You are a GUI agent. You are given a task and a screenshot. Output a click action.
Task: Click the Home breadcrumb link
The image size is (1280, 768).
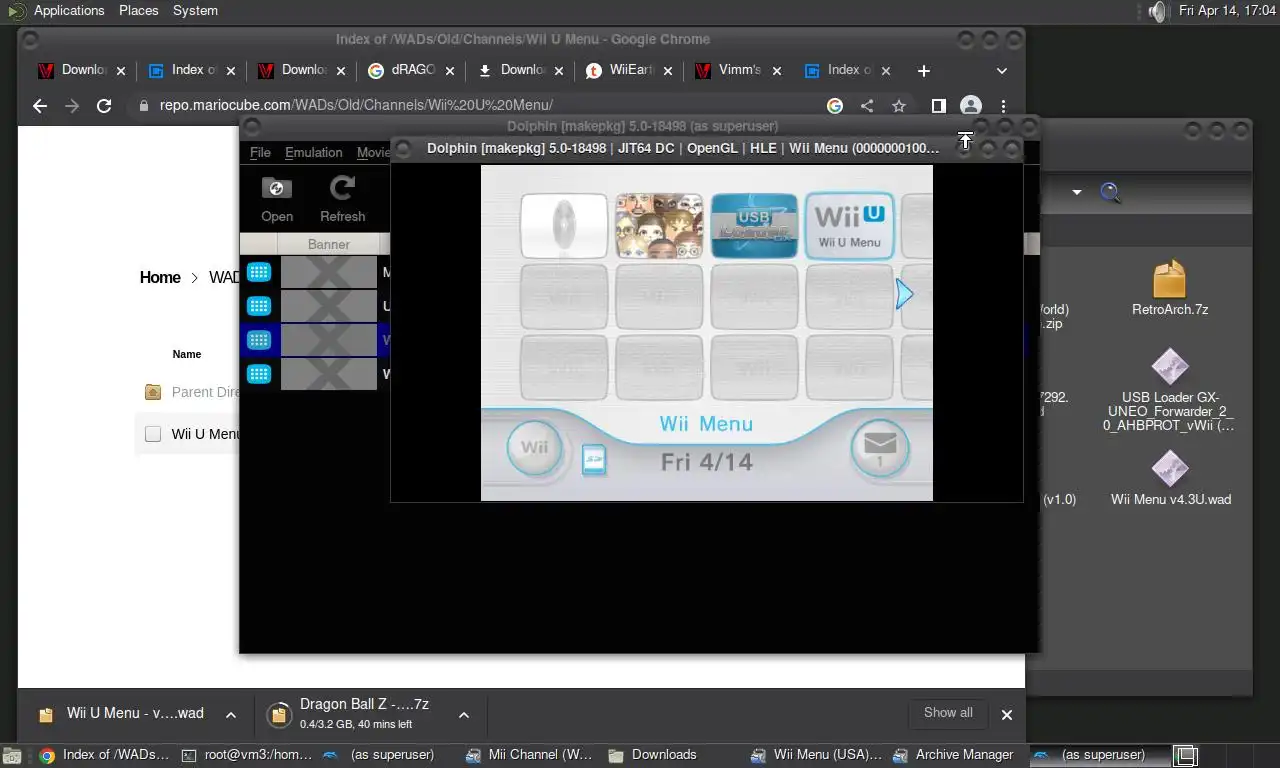160,278
